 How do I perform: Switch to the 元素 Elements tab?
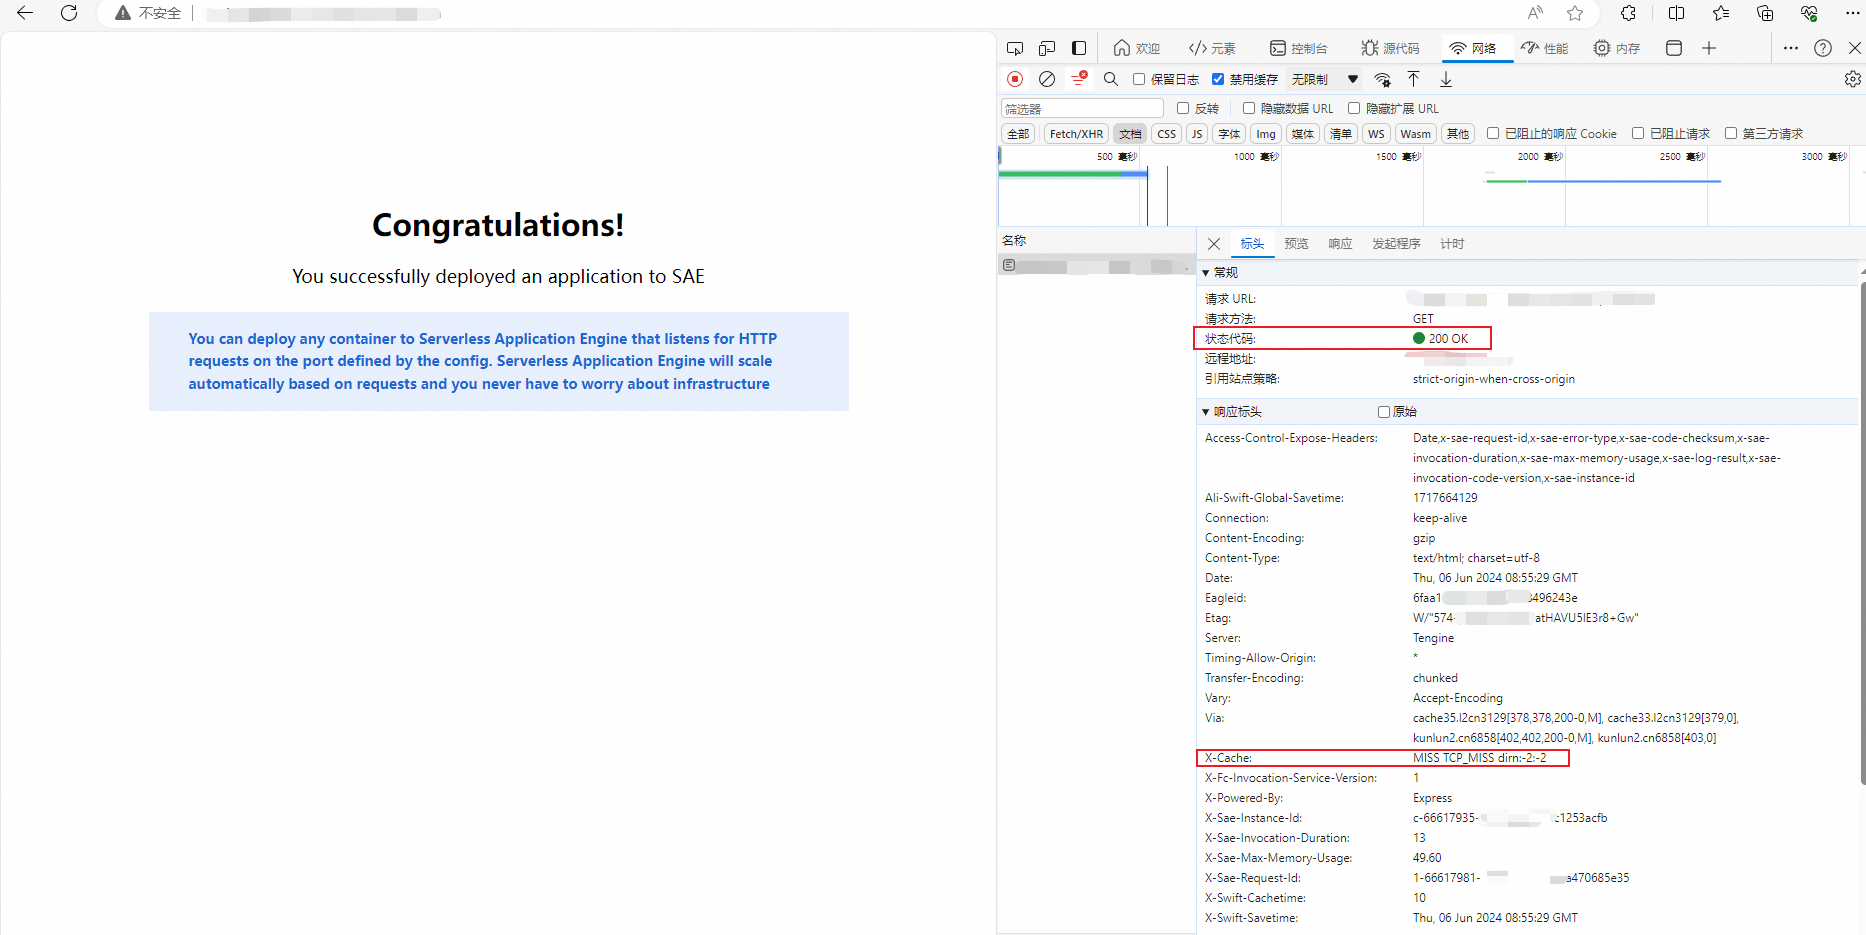tap(1212, 48)
